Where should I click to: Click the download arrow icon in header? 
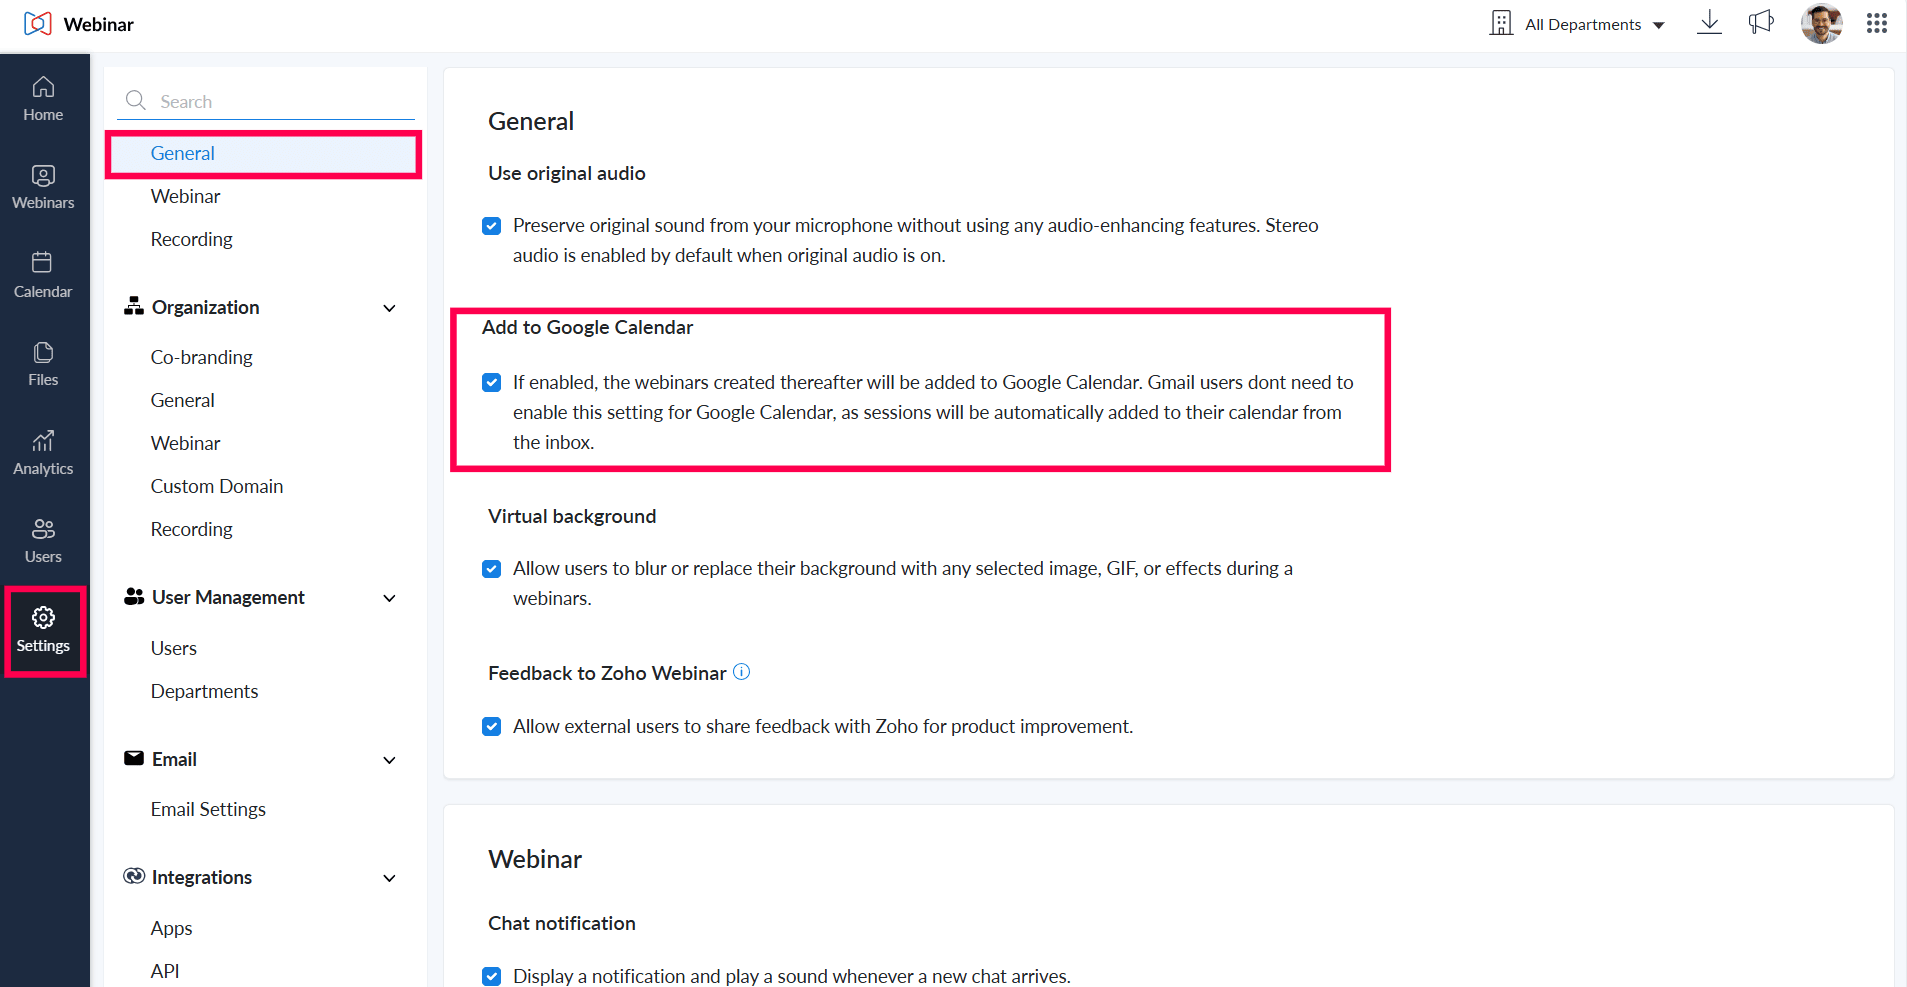coord(1709,23)
